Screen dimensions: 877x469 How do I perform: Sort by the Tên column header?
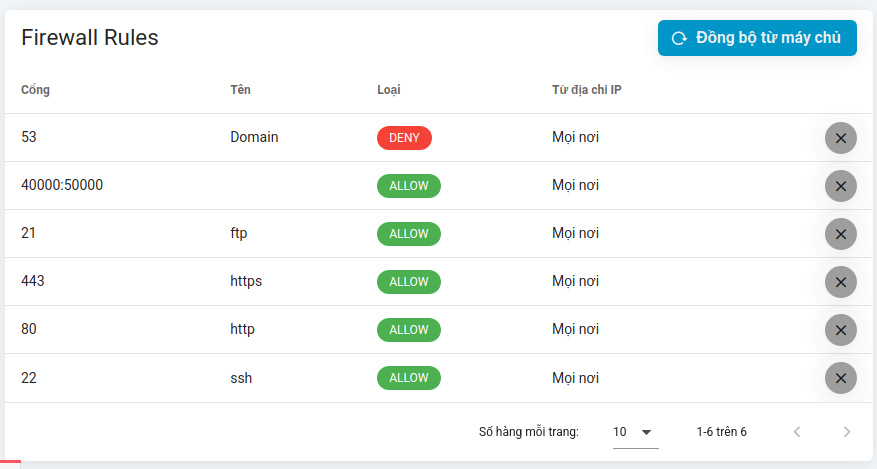(x=240, y=90)
